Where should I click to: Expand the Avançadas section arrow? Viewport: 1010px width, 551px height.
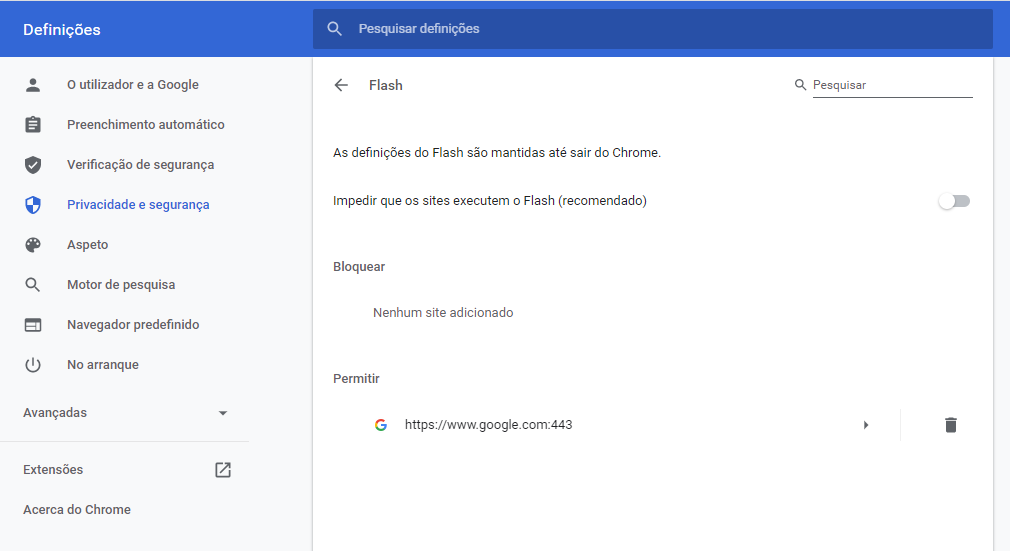[223, 413]
